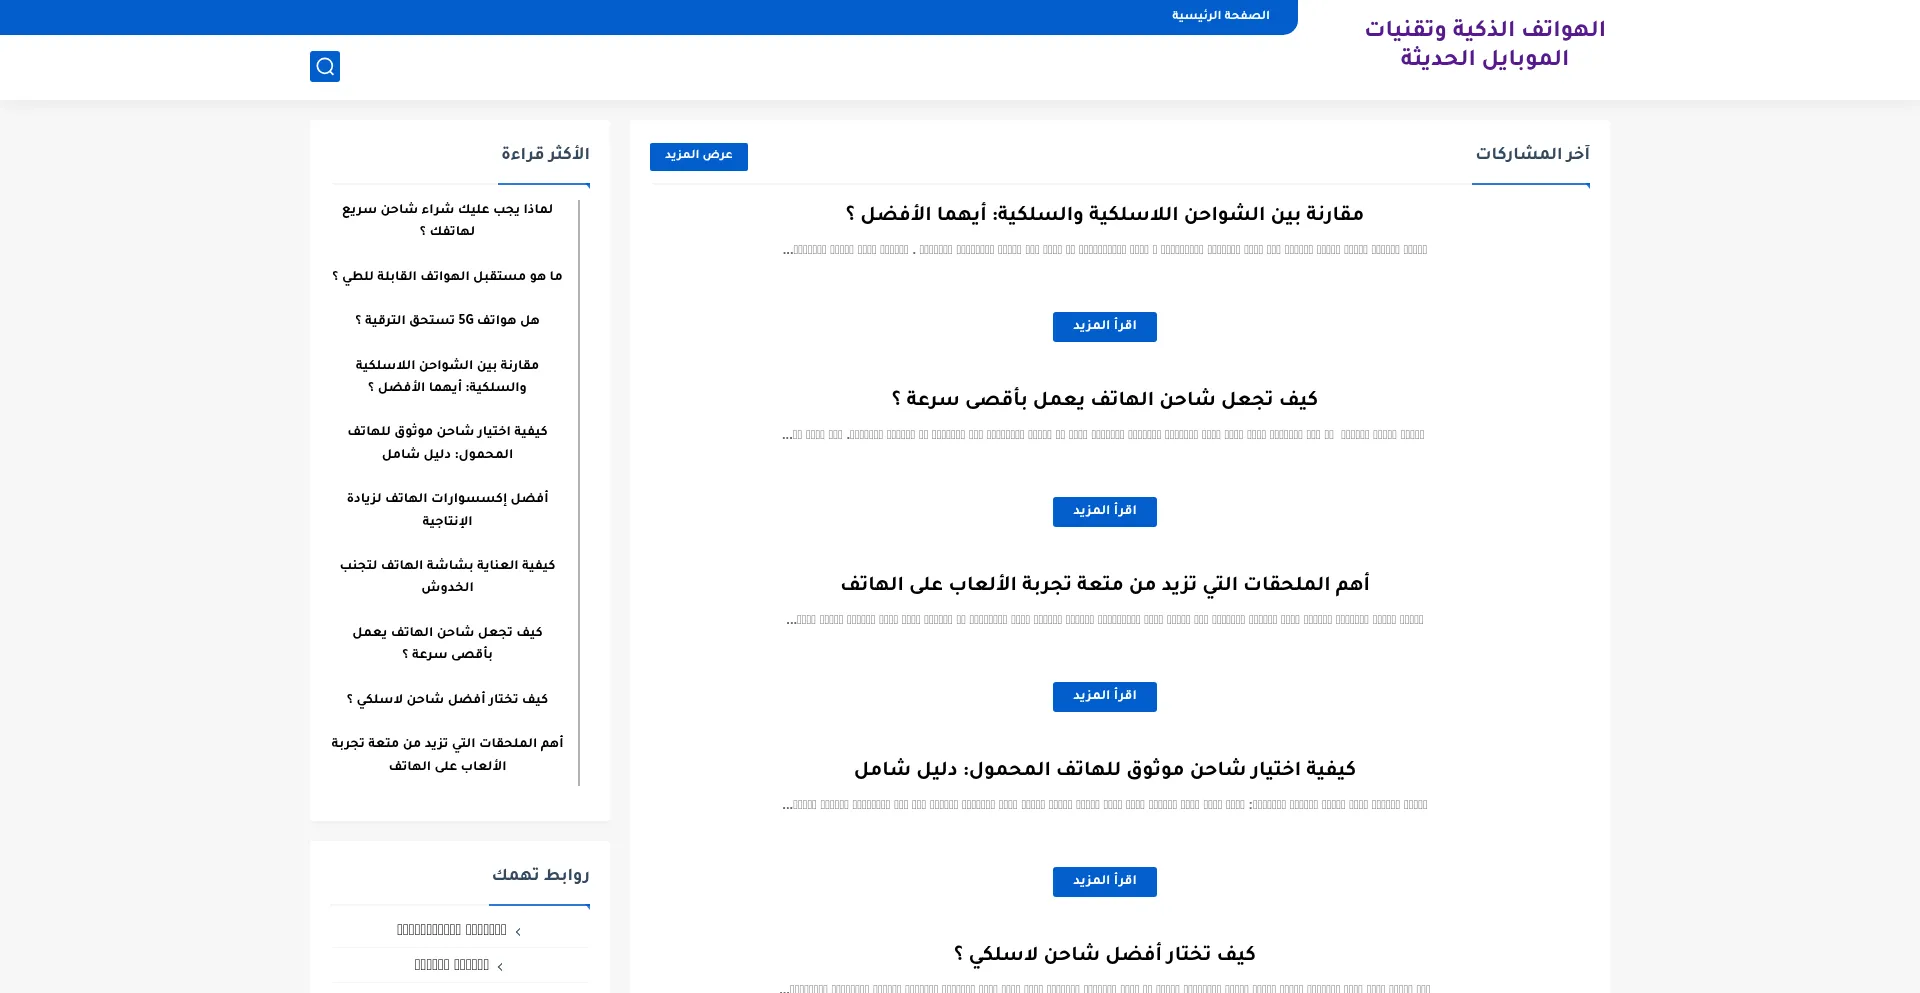This screenshot has width=1920, height=993.
Task: Open headline كيفية اختيار شاحن موثوق للهاتف المحمول
Action: 1104,770
